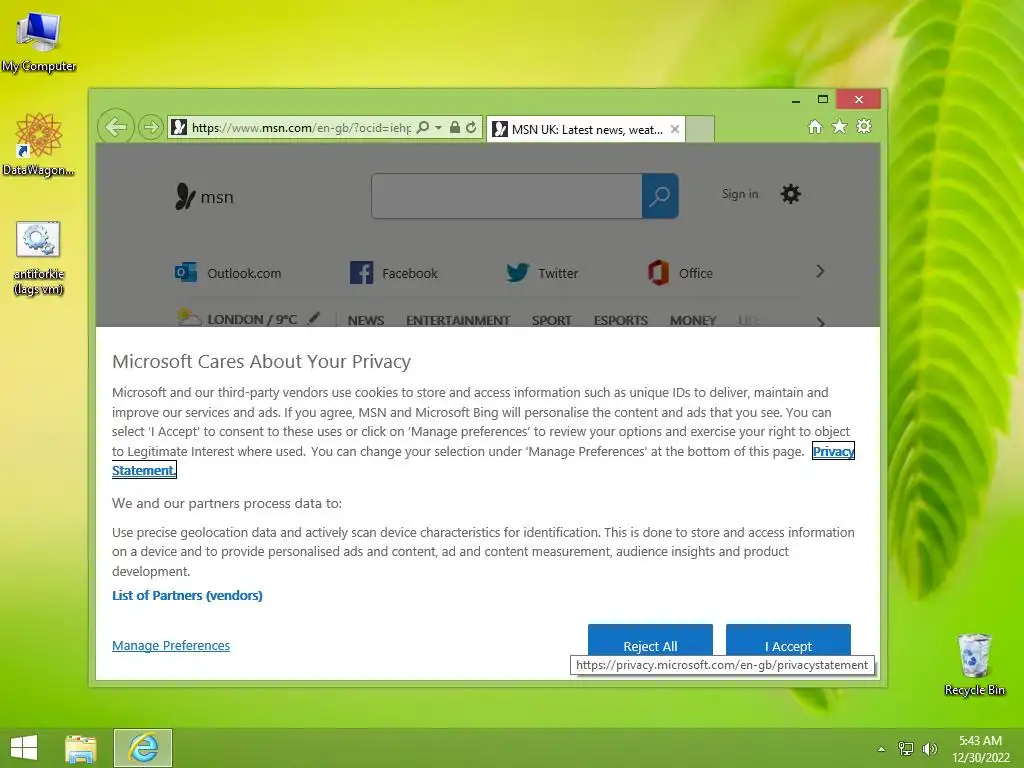
Task: Open the Twitter shortcut
Action: pyautogui.click(x=542, y=273)
